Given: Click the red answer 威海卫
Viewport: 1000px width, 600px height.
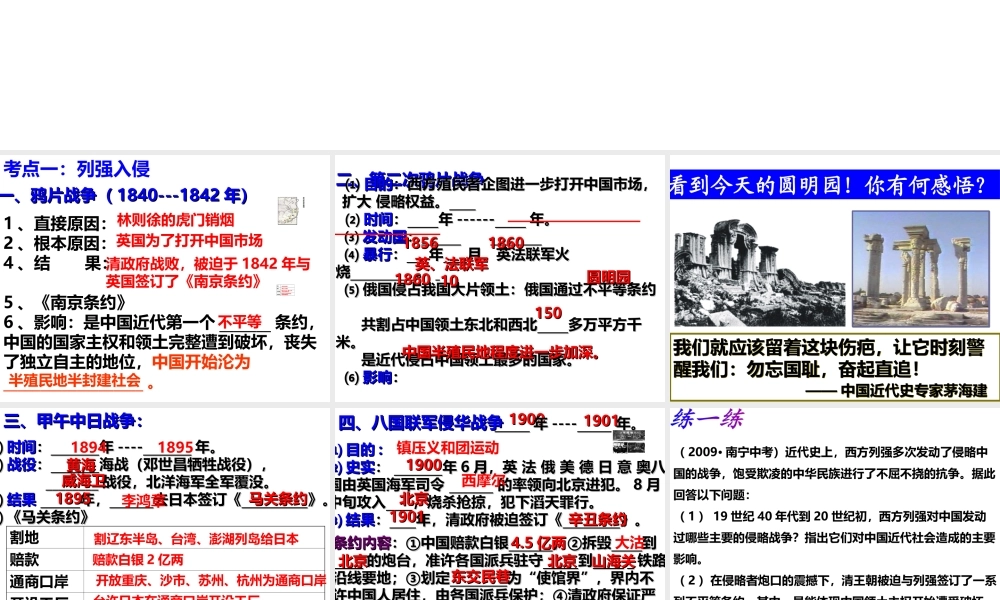Looking at the screenshot, I should point(84,481).
